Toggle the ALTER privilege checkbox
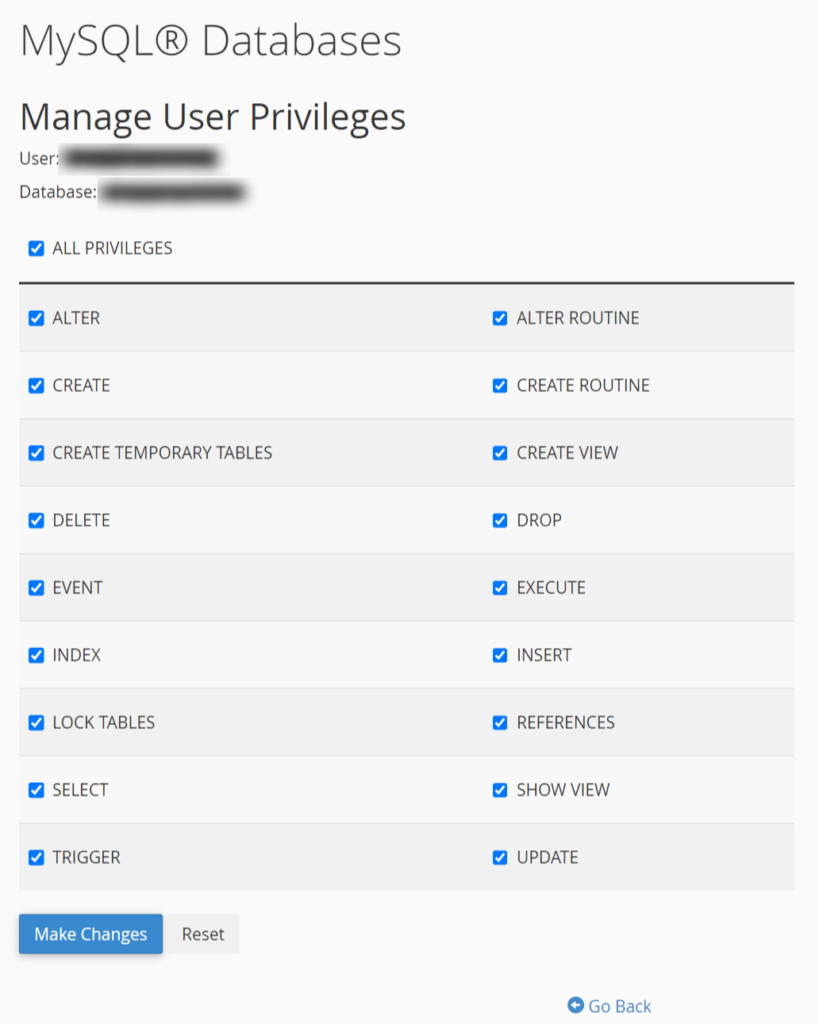The image size is (819, 1024). [x=37, y=319]
